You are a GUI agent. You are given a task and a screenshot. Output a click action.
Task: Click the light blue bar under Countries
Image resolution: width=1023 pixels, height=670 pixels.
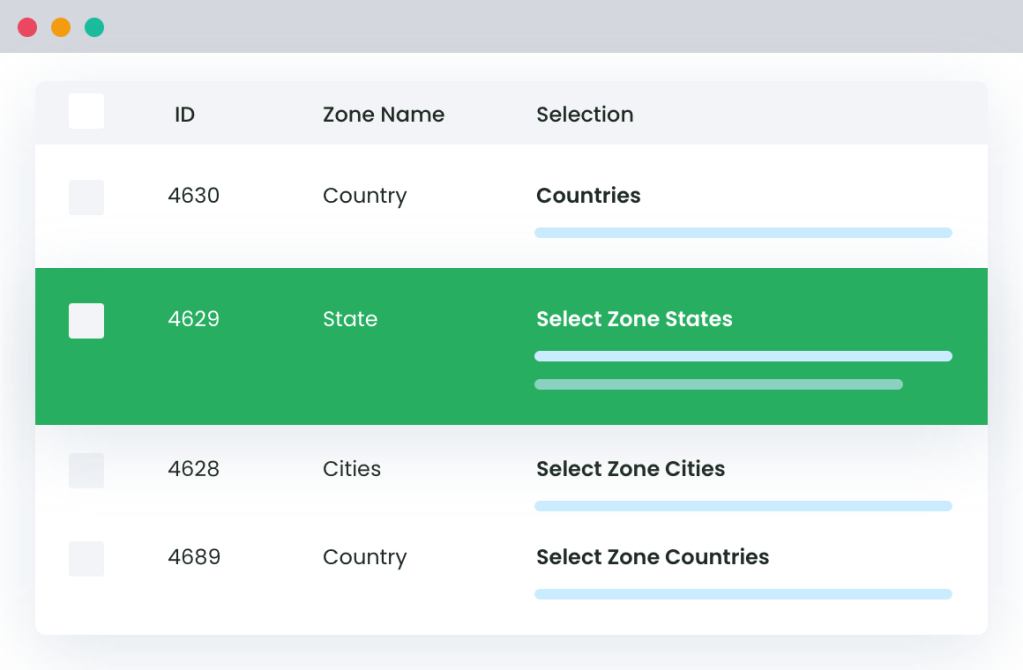point(743,233)
